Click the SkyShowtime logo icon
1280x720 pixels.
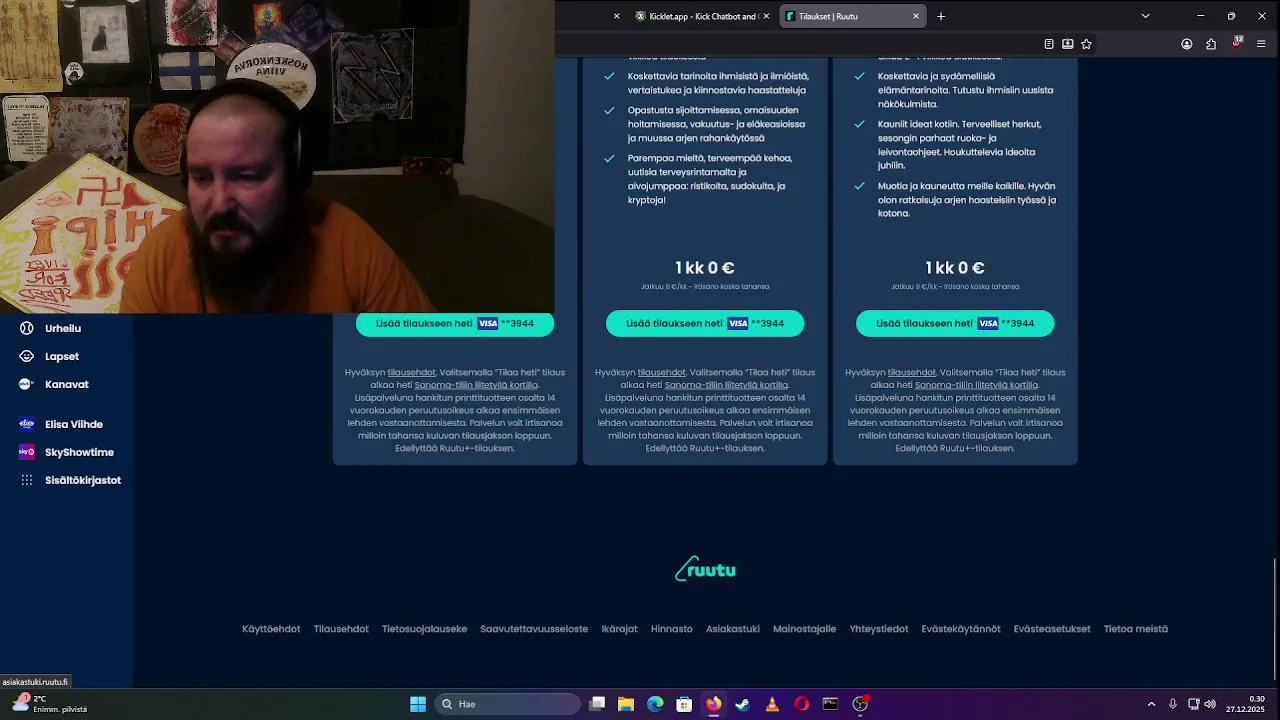pyautogui.click(x=27, y=452)
